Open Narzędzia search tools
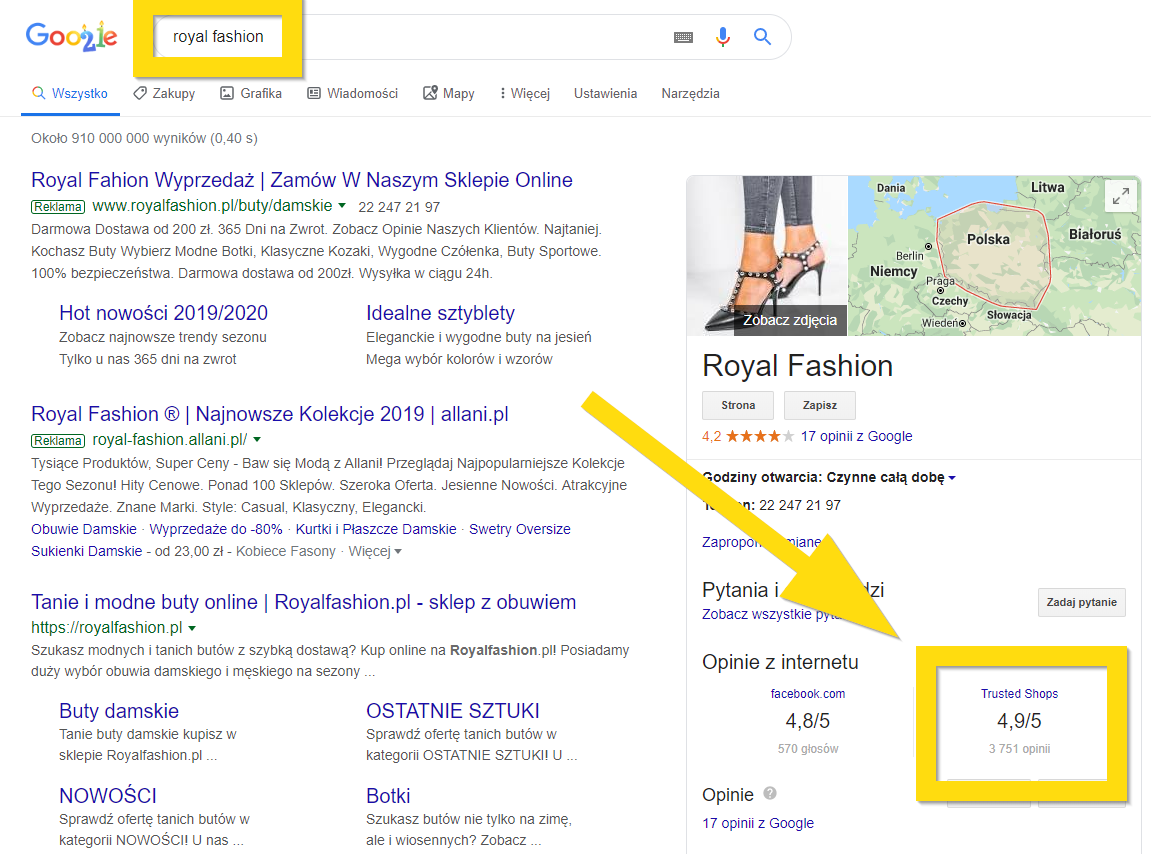This screenshot has height=854, width=1151. click(x=690, y=93)
